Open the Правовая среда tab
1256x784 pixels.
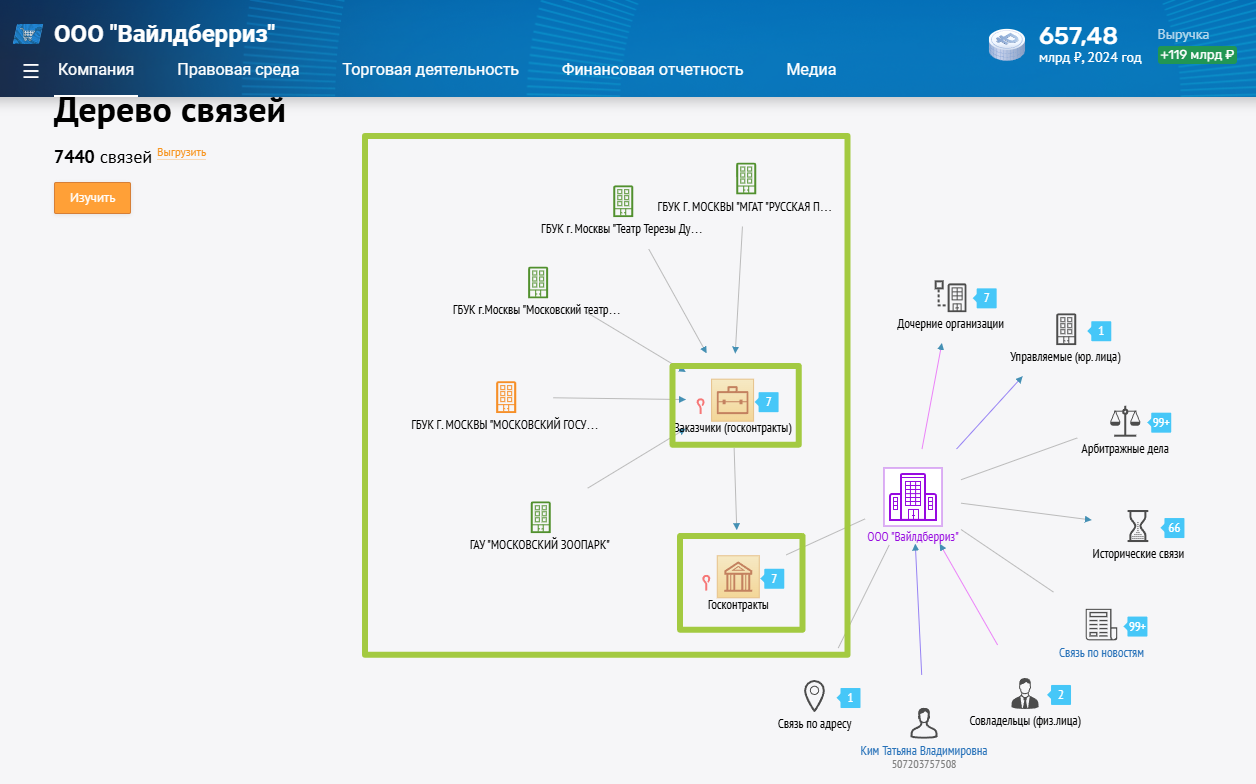[x=238, y=70]
